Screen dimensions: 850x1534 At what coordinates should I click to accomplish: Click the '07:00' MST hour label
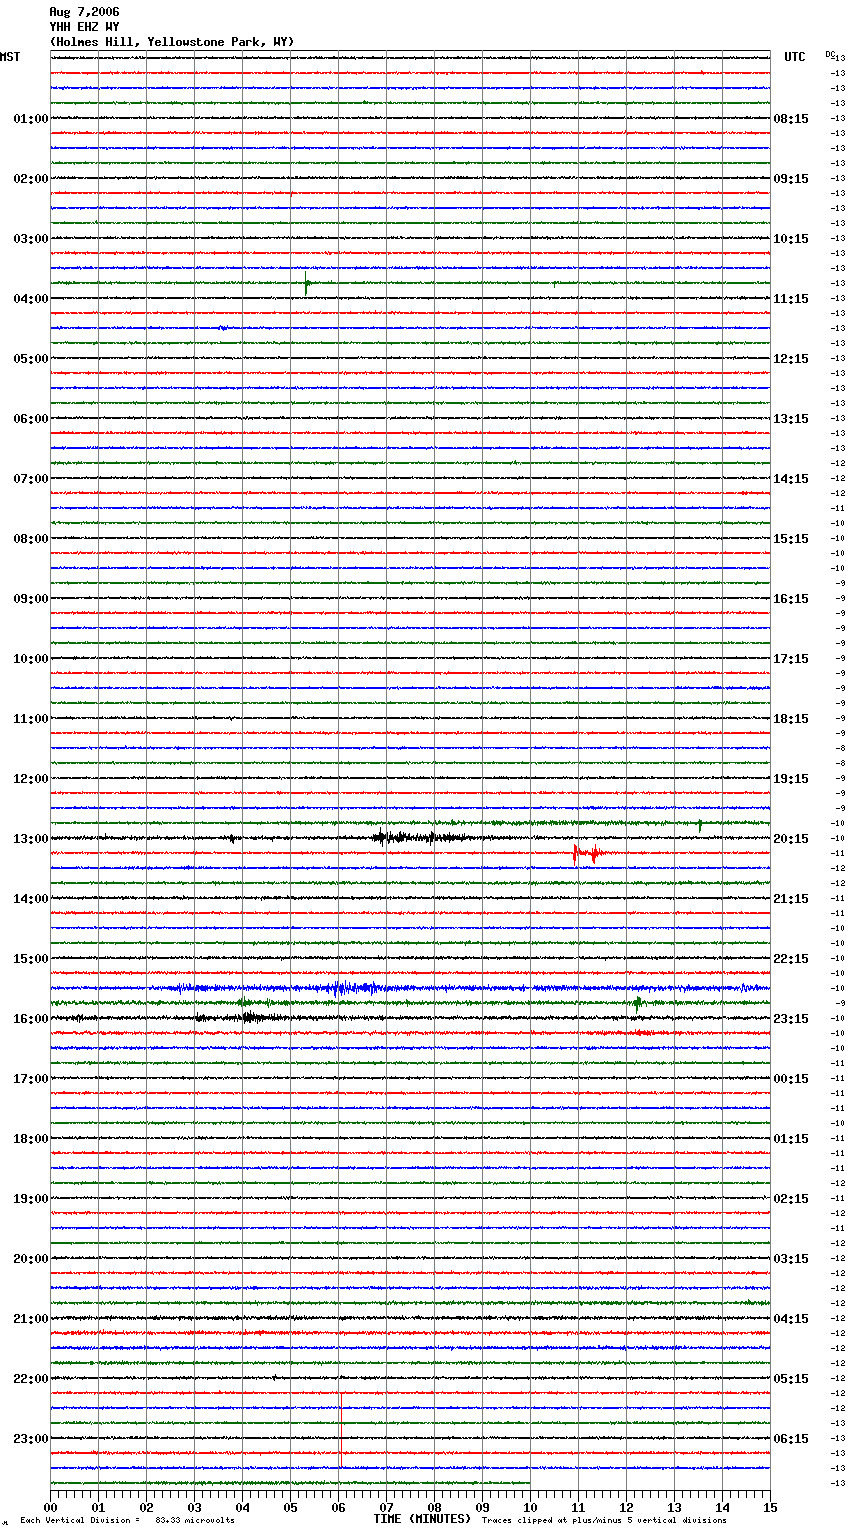click(31, 479)
